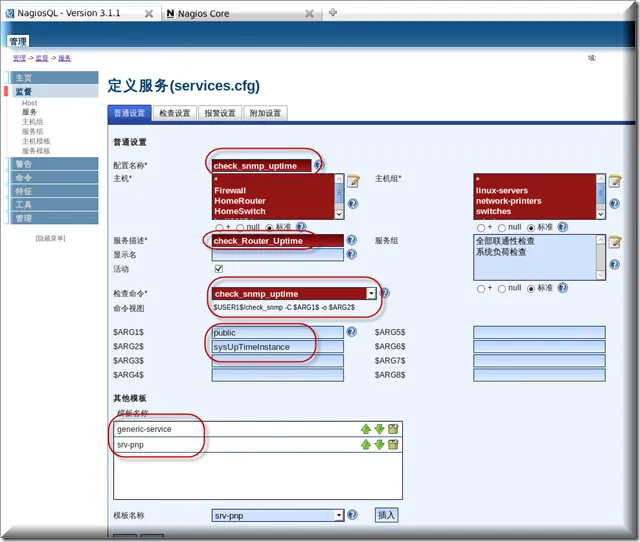
Task: Switch to 附加设置 tab
Action: [x=265, y=113]
